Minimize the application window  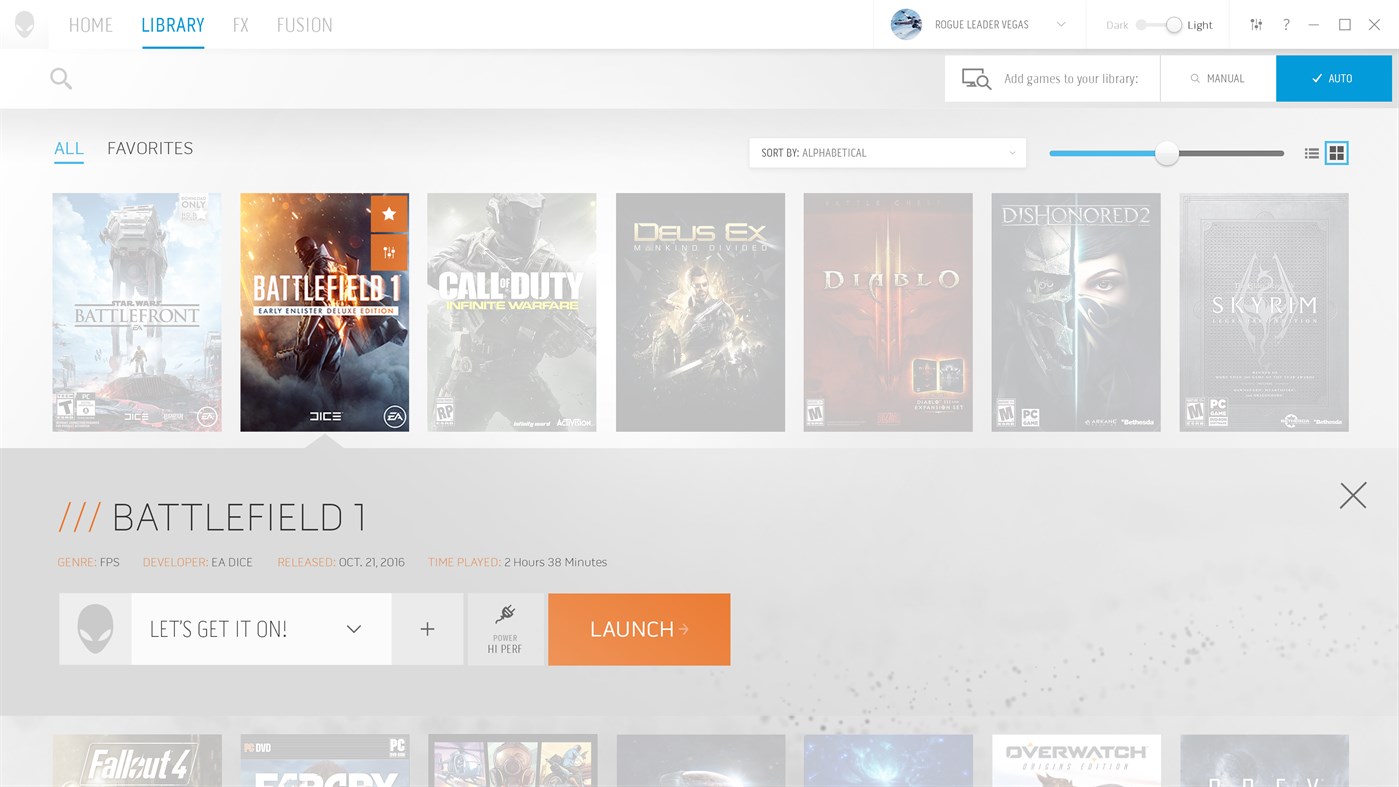pos(1314,25)
